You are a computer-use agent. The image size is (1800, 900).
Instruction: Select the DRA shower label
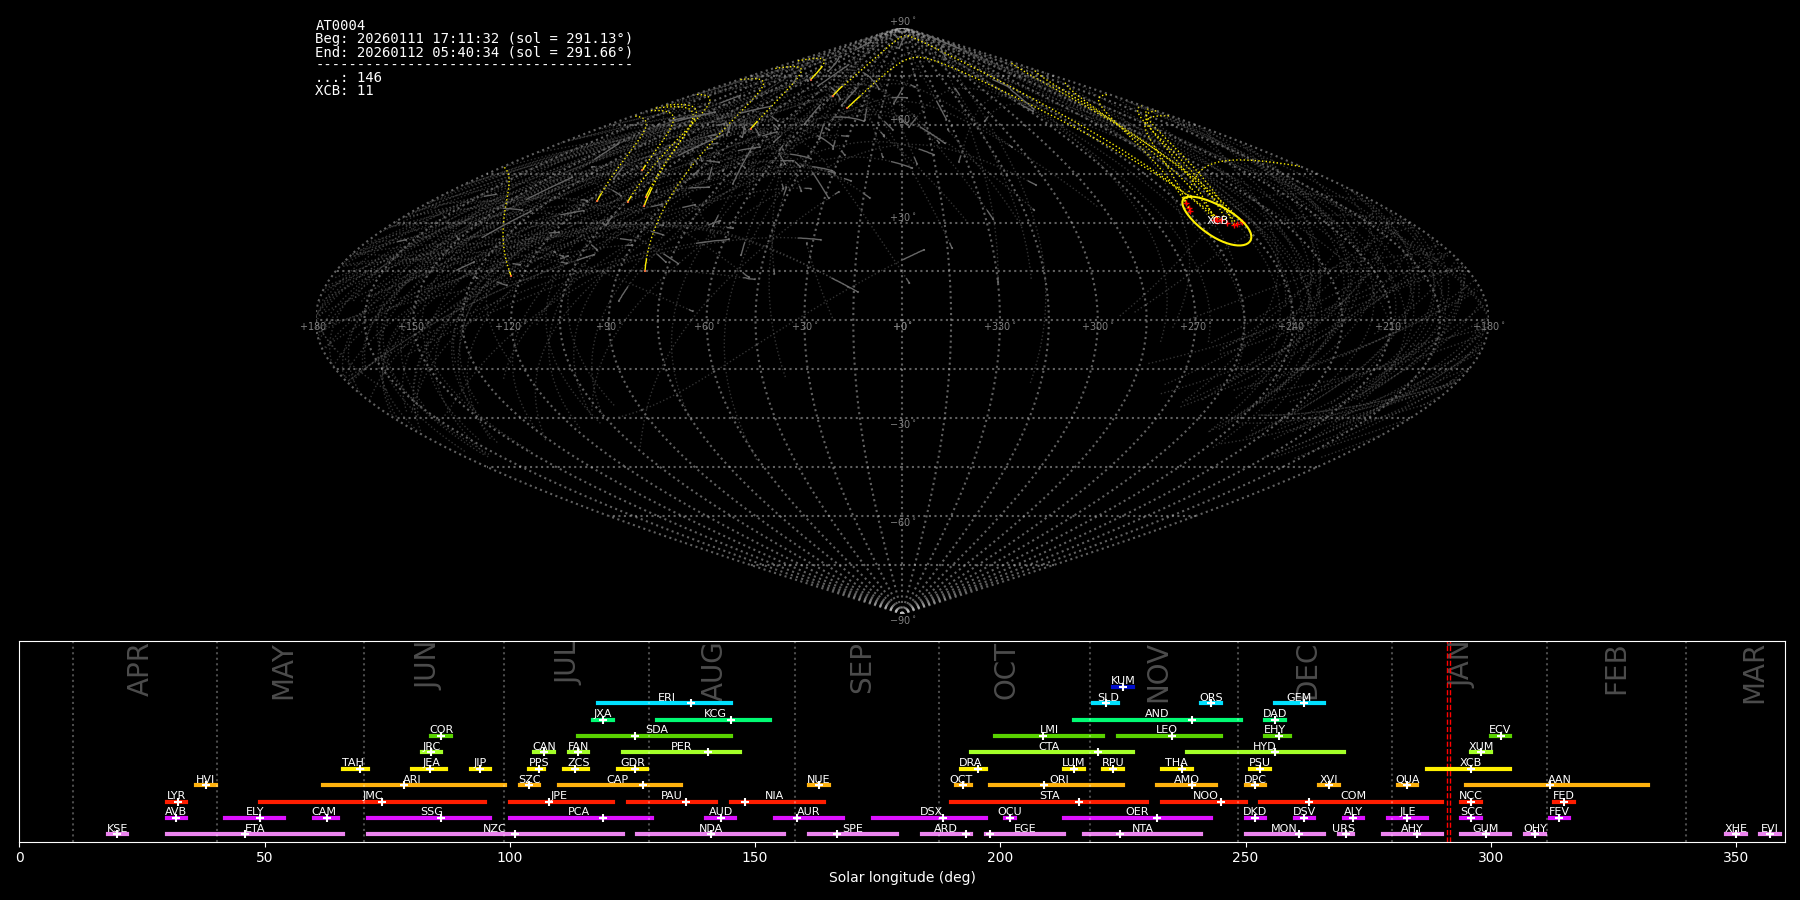point(970,763)
